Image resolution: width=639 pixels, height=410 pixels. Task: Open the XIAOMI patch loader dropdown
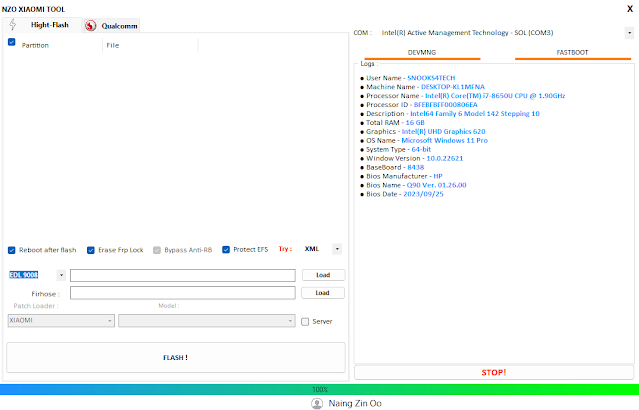(x=61, y=321)
